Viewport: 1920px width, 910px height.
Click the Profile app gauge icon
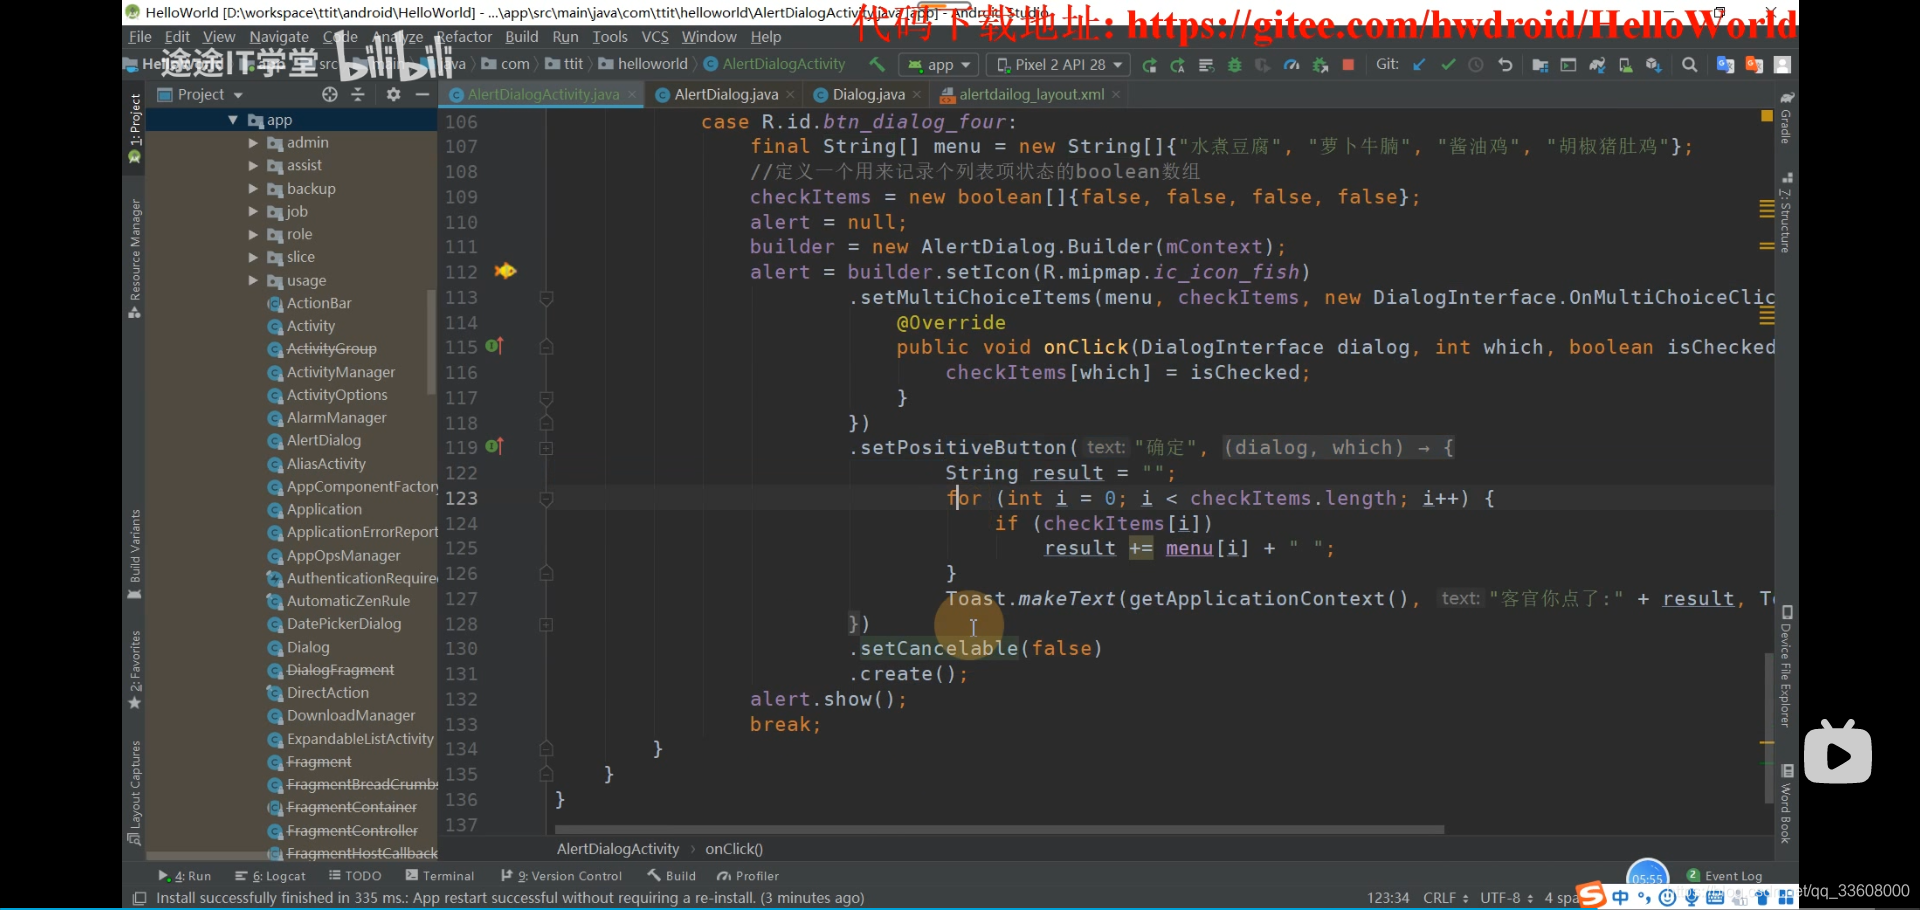(x=1292, y=65)
